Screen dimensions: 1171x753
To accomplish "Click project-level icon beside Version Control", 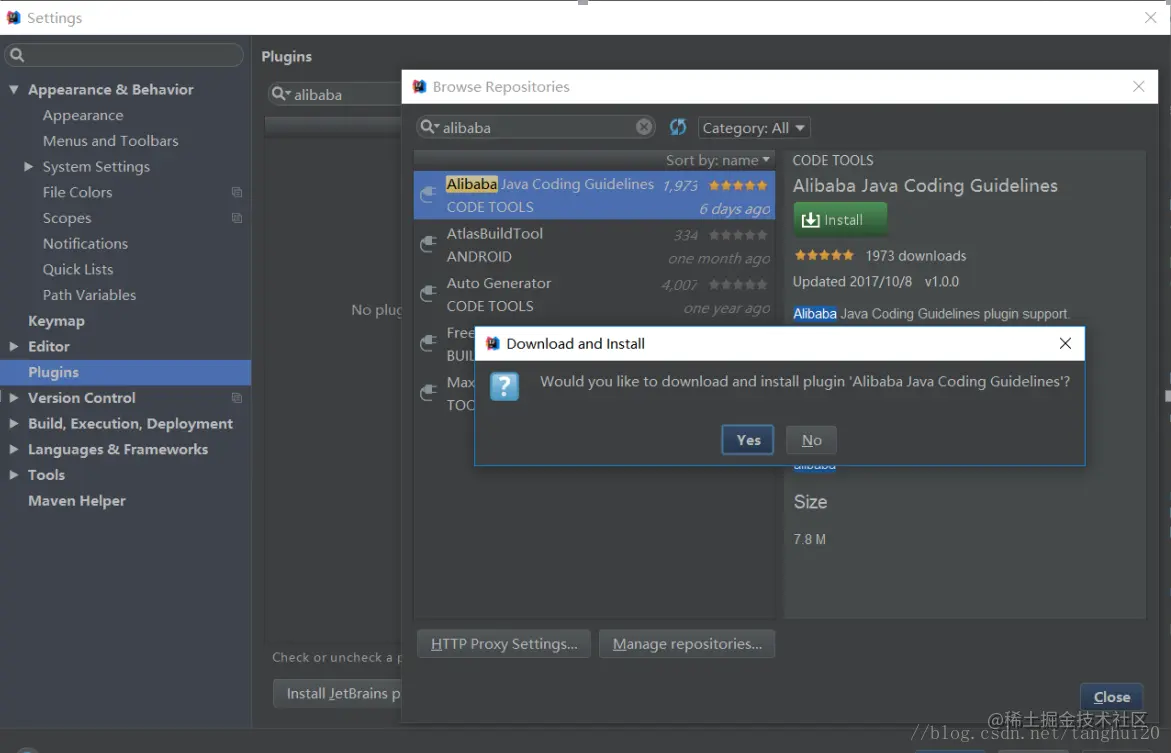I will tap(237, 397).
